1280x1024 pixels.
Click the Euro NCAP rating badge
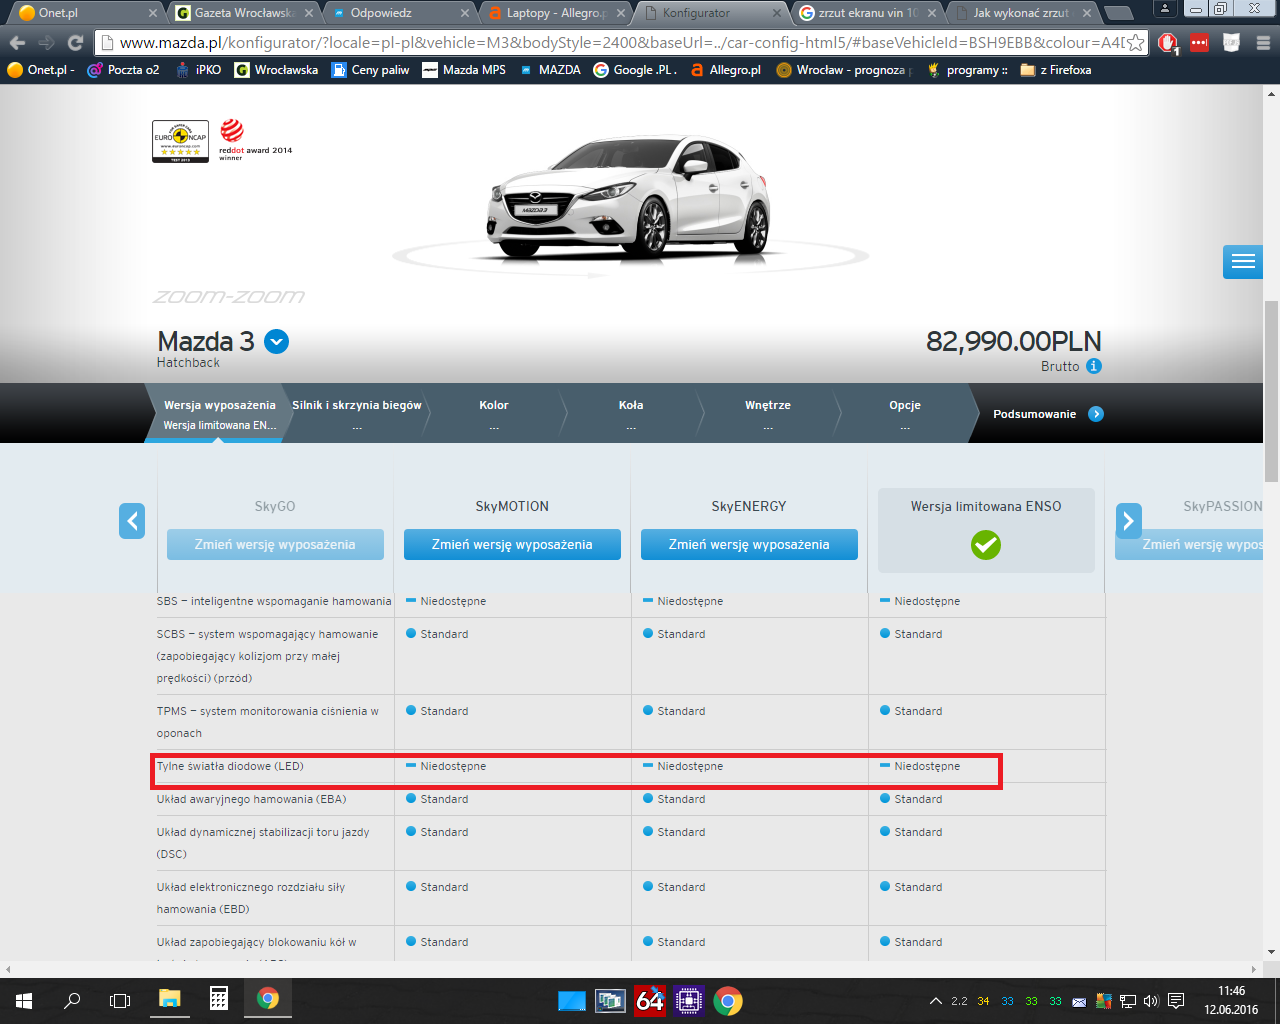pyautogui.click(x=180, y=141)
